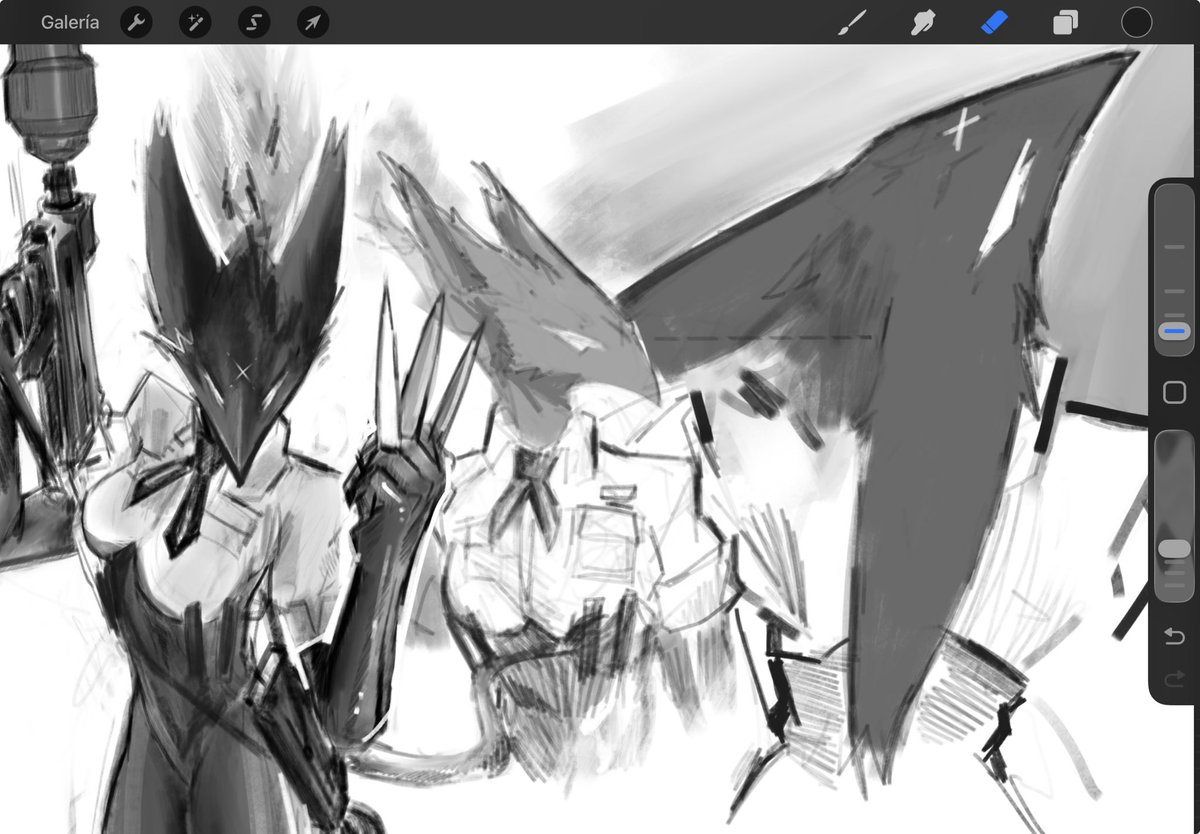Select the Smudge finger tool
Image resolution: width=1200 pixels, height=834 pixels.
click(x=923, y=22)
